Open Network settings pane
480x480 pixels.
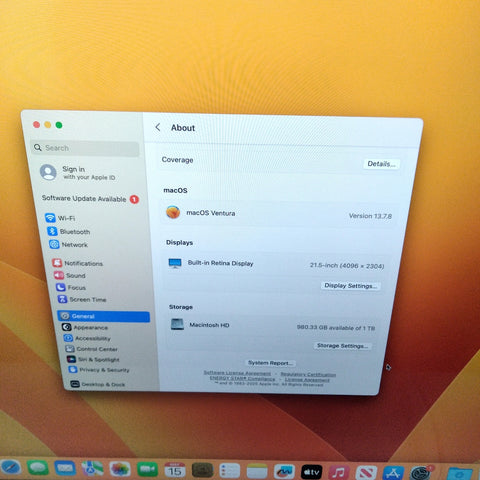pos(69,245)
